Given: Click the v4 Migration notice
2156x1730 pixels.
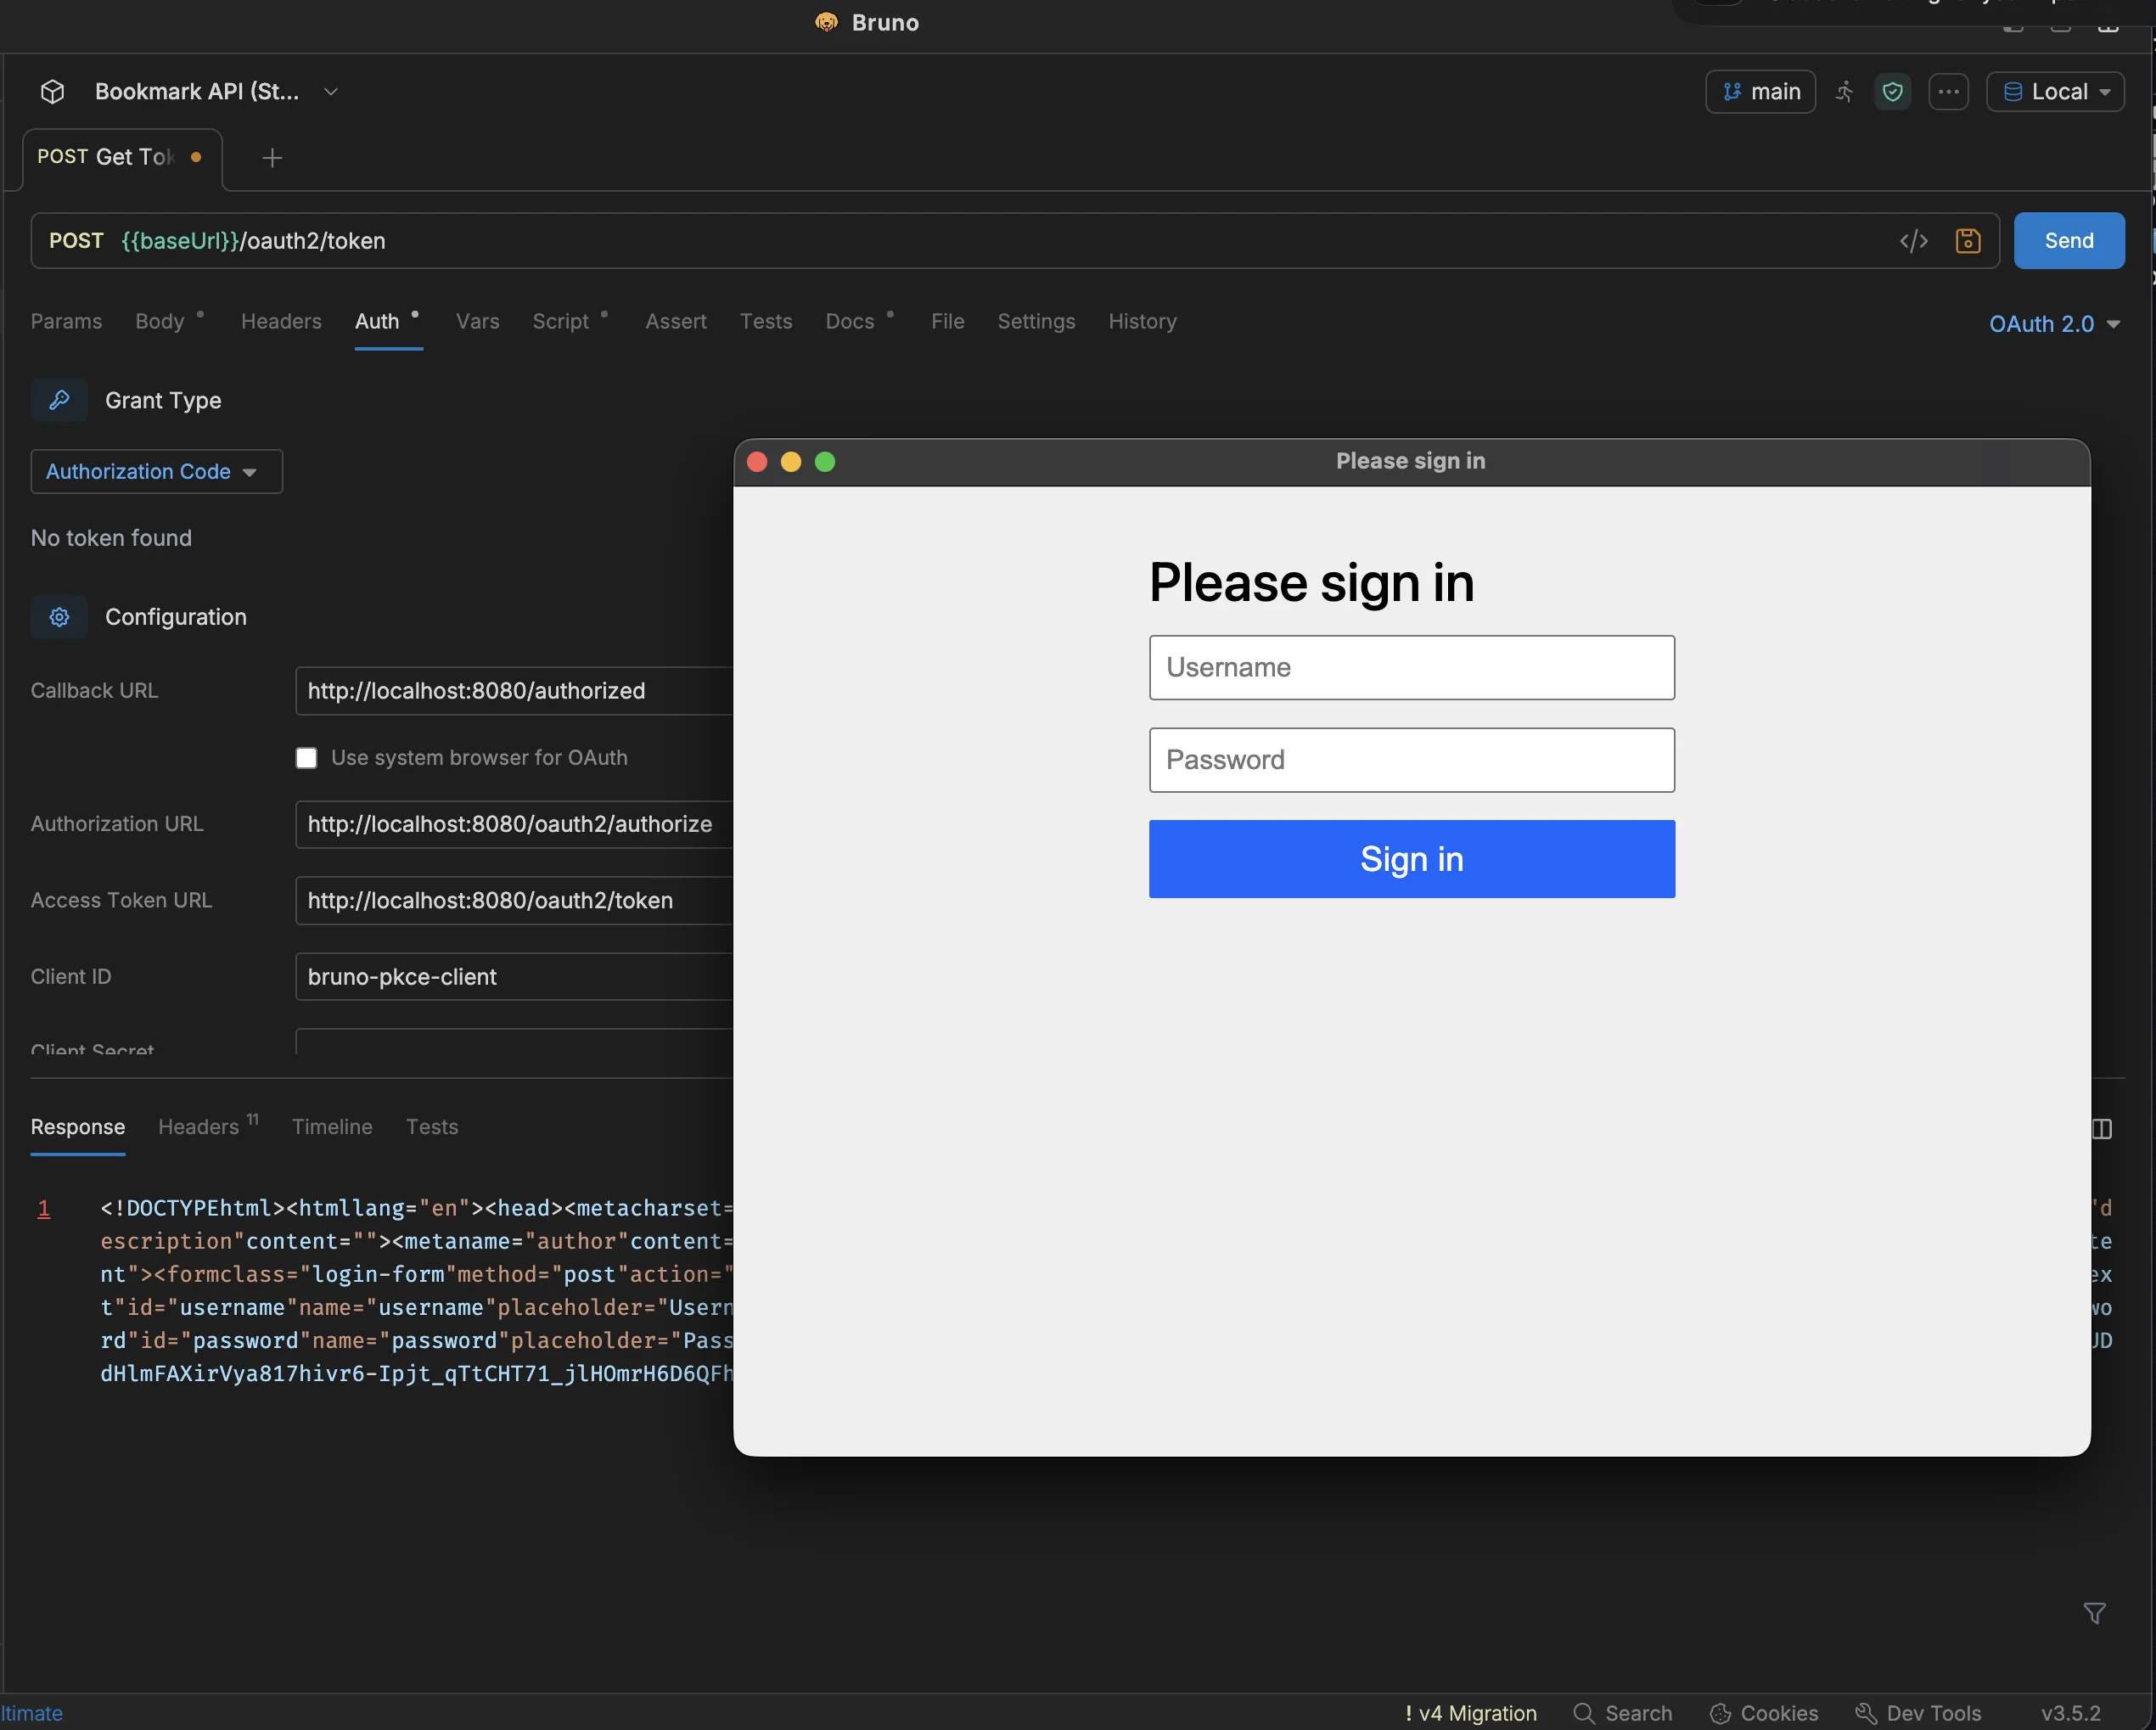Looking at the screenshot, I should pos(1470,1713).
